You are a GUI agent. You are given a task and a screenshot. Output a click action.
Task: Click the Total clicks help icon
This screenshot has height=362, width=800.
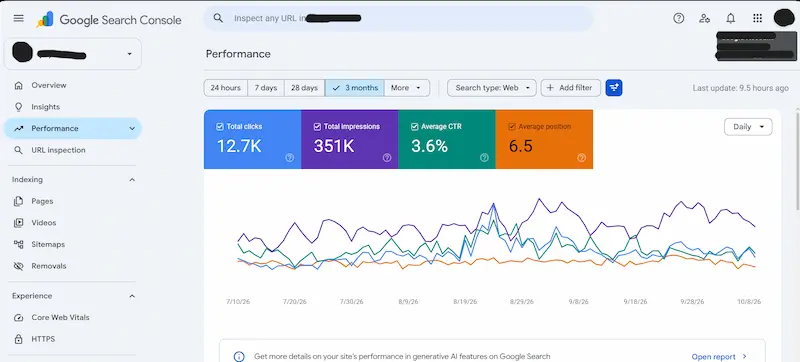coord(290,158)
